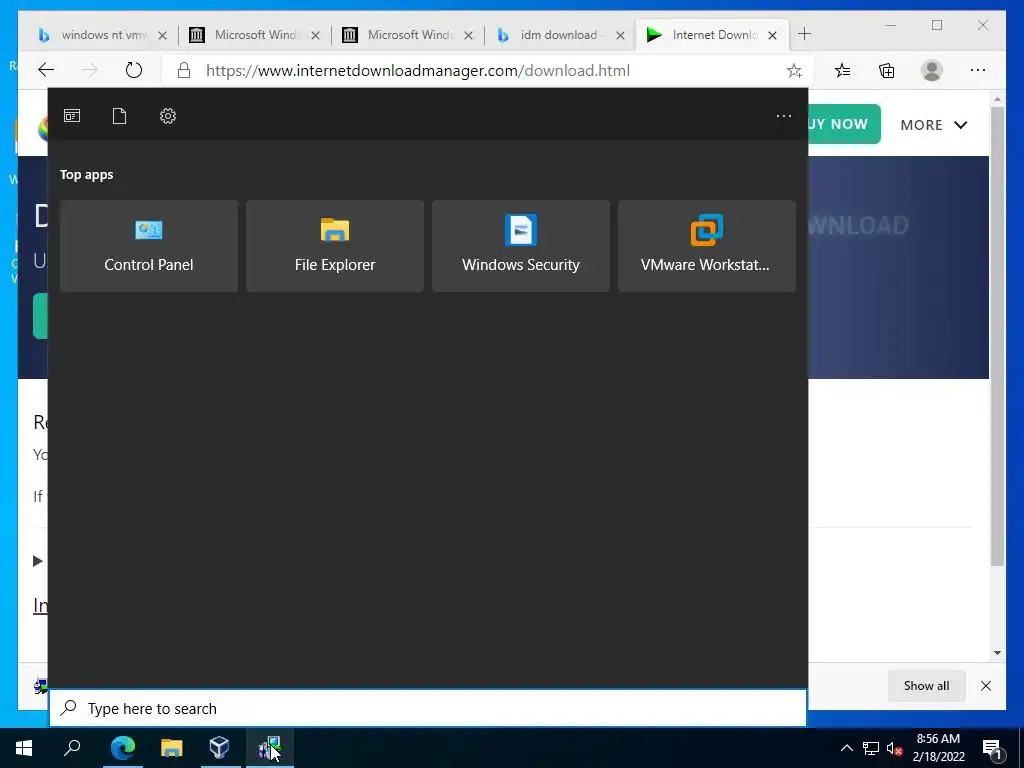Open File Explorer from the taskbar
The height and width of the screenshot is (768, 1024).
tap(171, 748)
